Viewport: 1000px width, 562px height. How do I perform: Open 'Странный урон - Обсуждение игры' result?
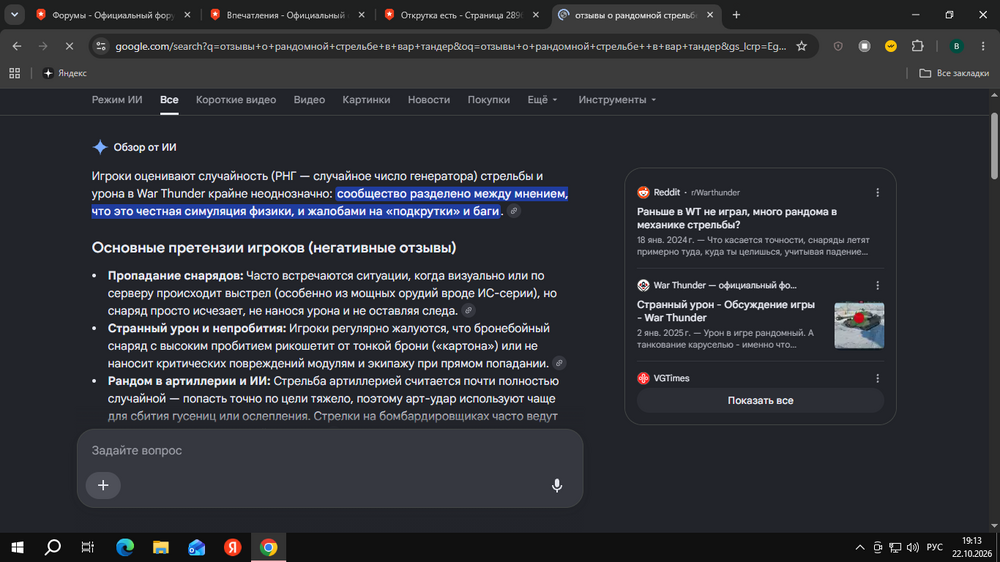tap(726, 311)
